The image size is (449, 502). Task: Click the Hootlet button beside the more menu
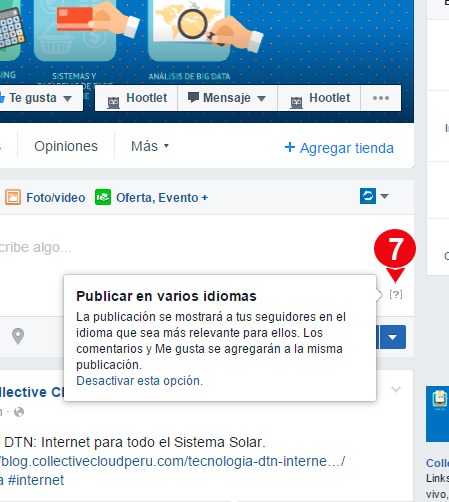pos(319,98)
